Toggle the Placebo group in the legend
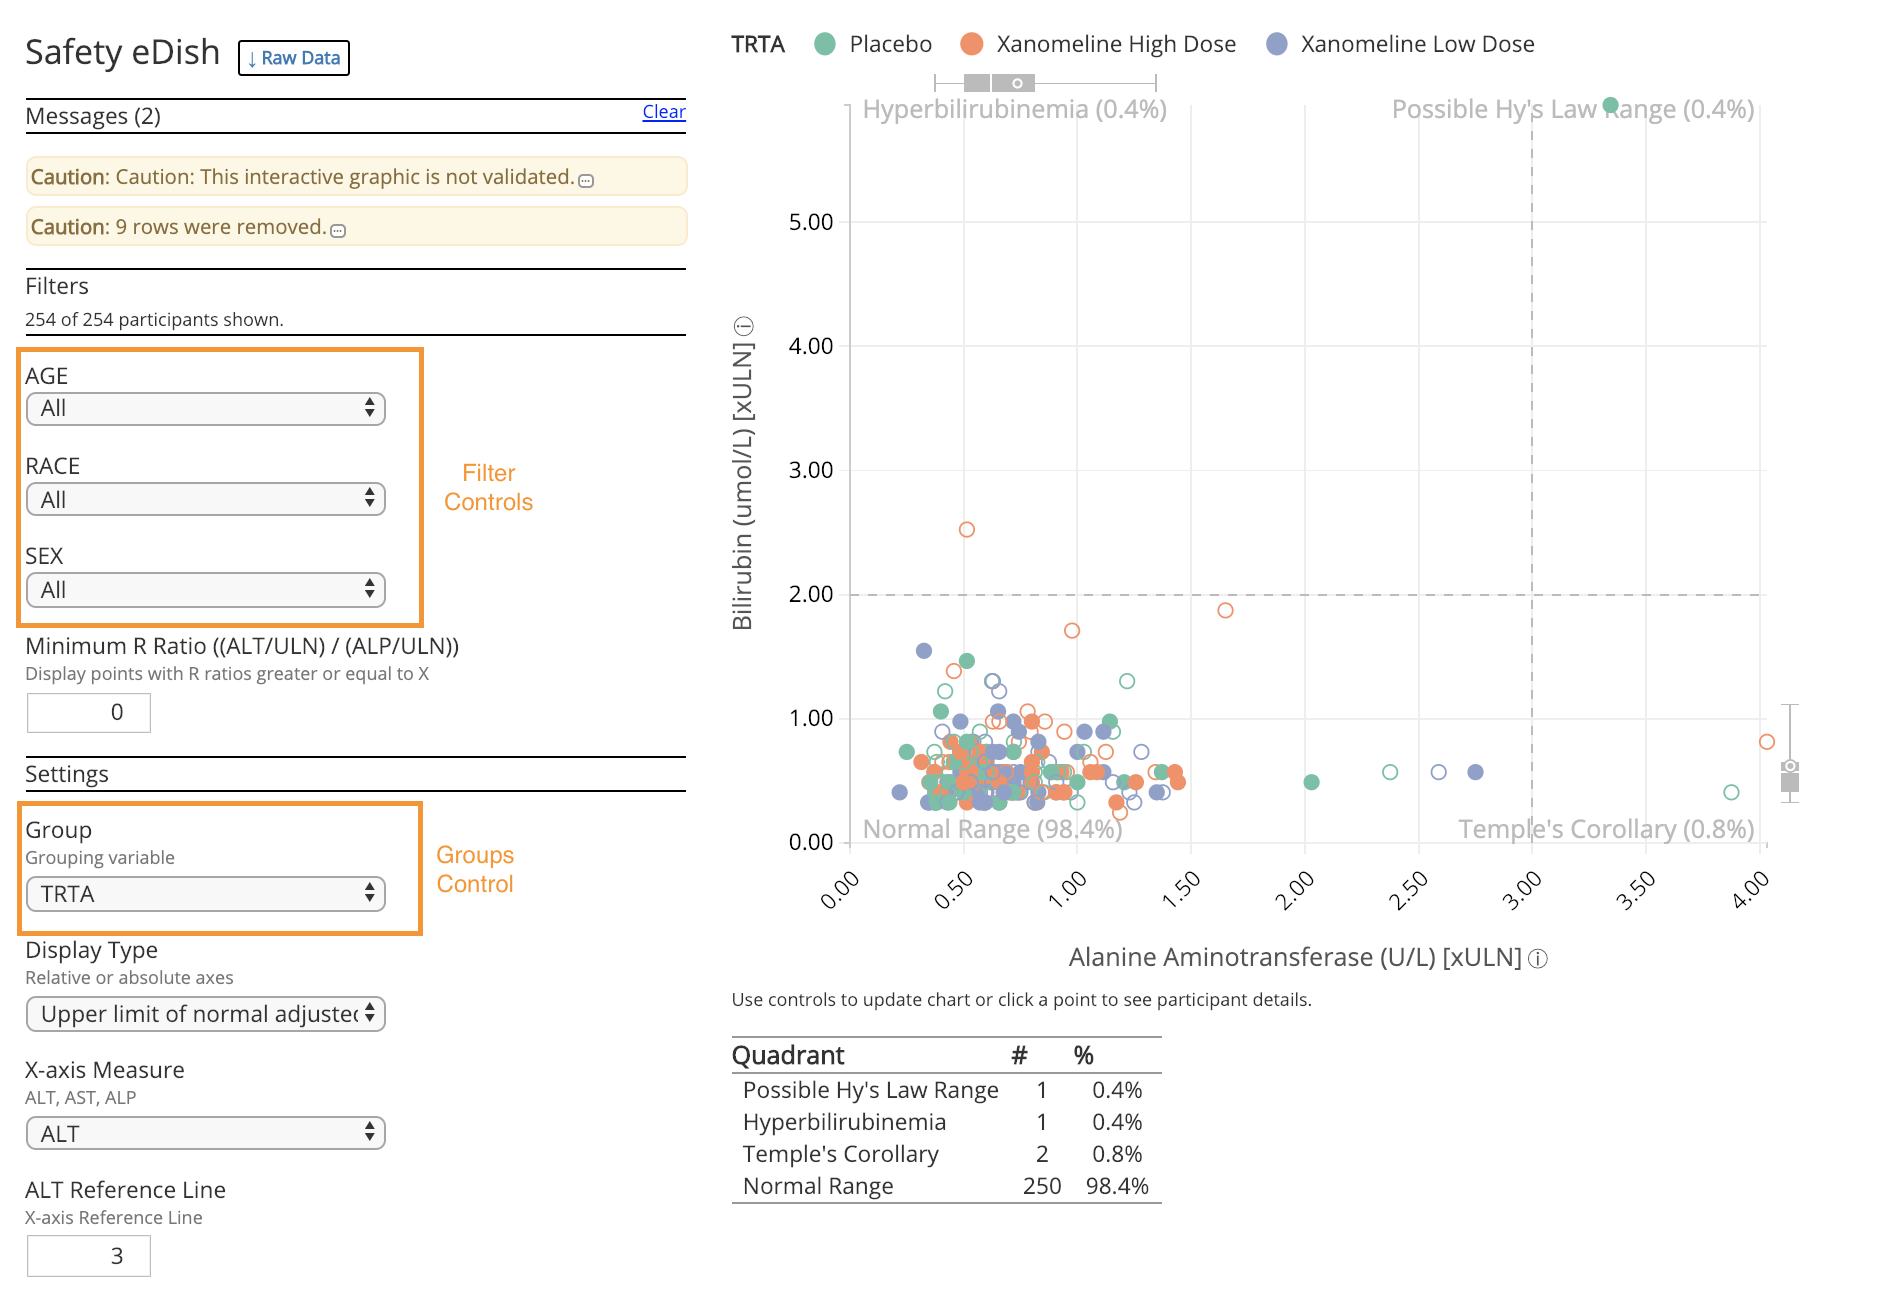The height and width of the screenshot is (1298, 1884). coord(824,44)
